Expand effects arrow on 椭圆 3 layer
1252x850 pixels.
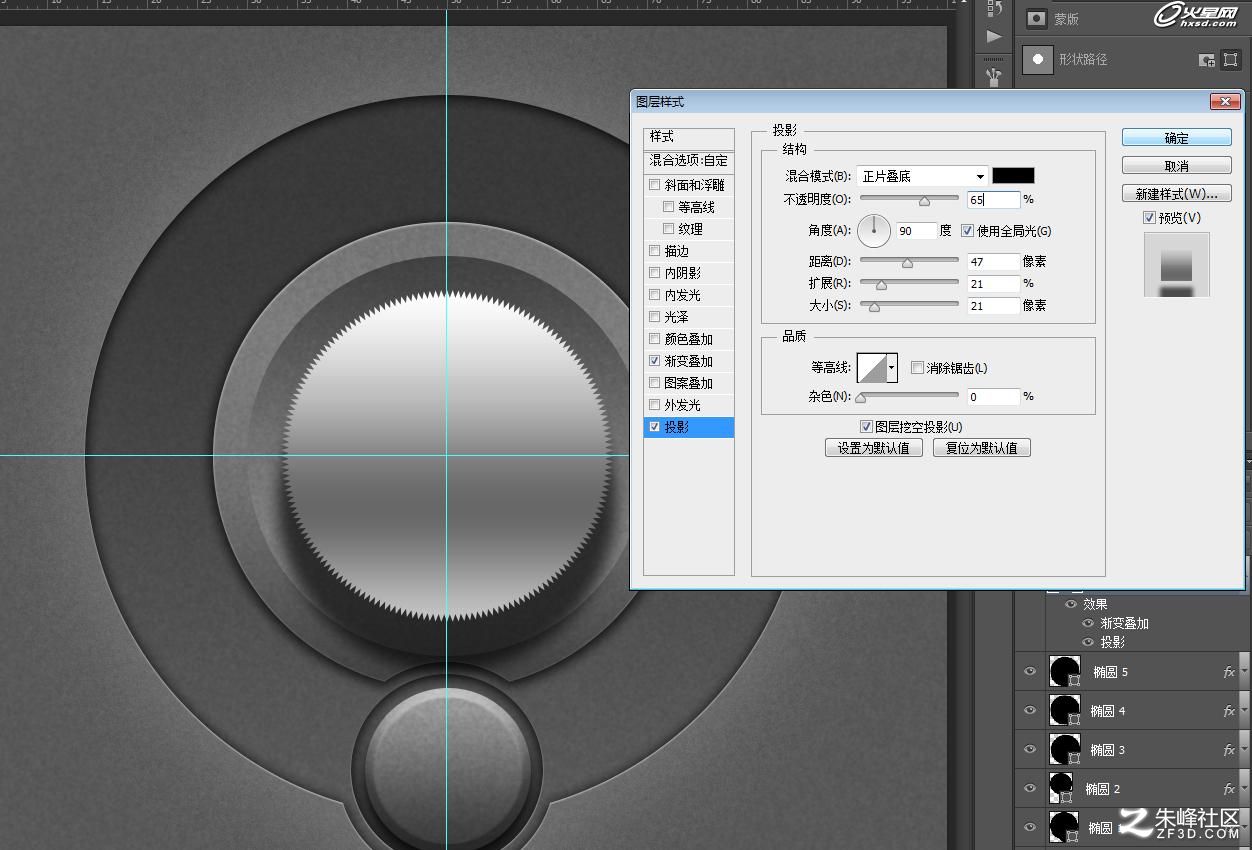1243,750
